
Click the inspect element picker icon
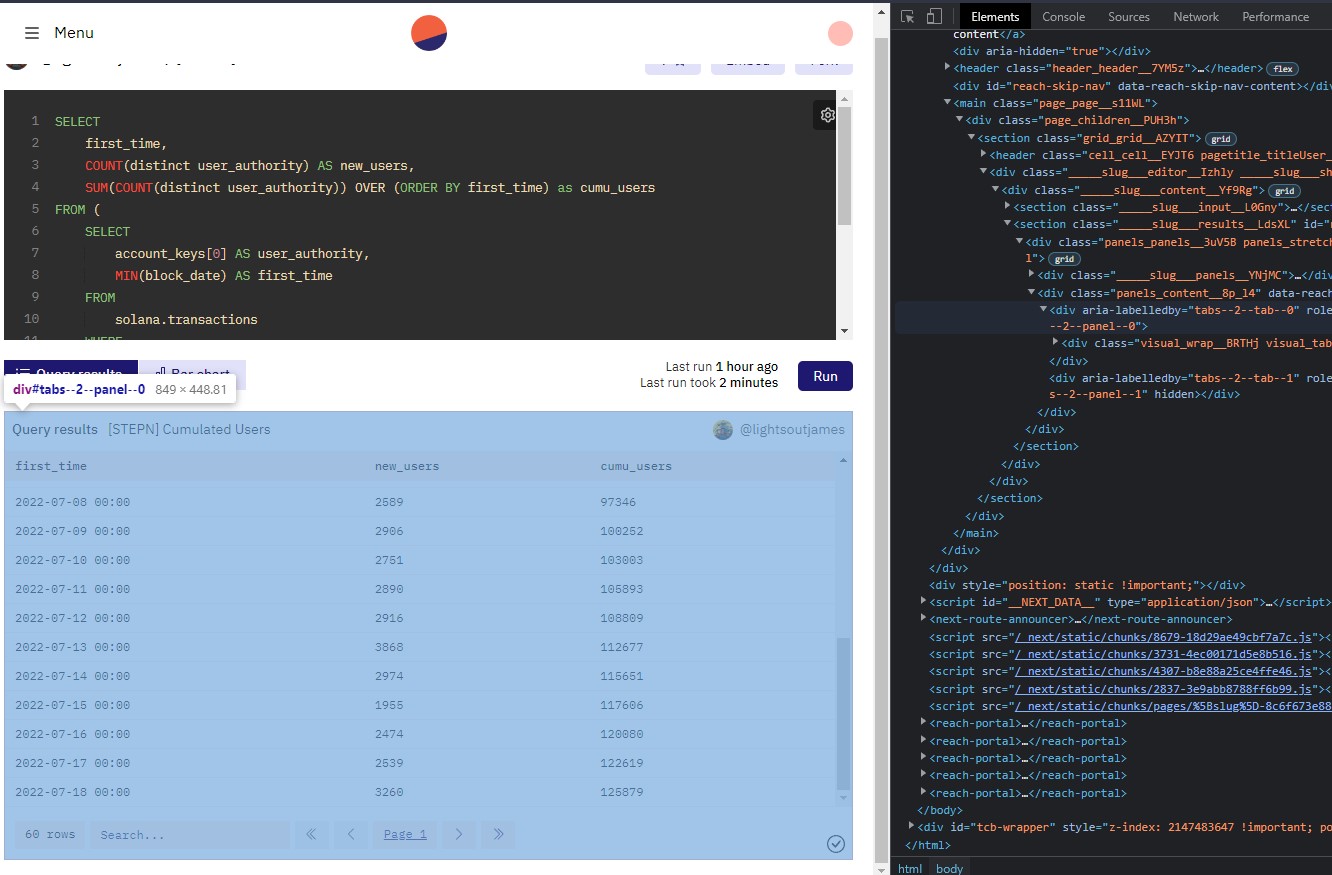pos(908,16)
